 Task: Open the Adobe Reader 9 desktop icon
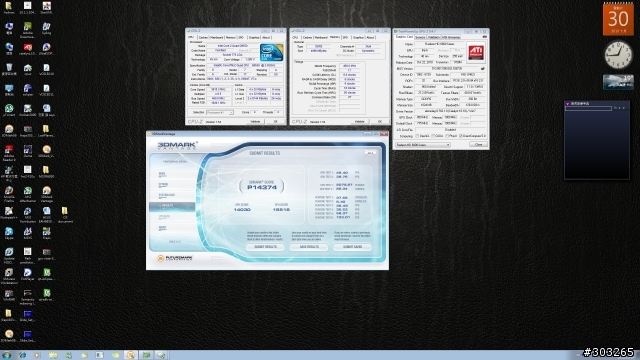tap(9, 153)
